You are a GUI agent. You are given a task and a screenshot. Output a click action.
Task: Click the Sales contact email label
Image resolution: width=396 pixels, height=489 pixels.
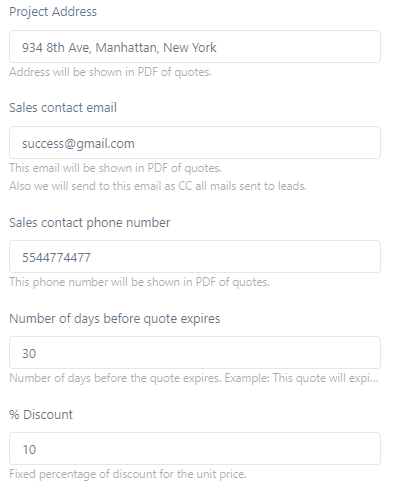point(63,108)
